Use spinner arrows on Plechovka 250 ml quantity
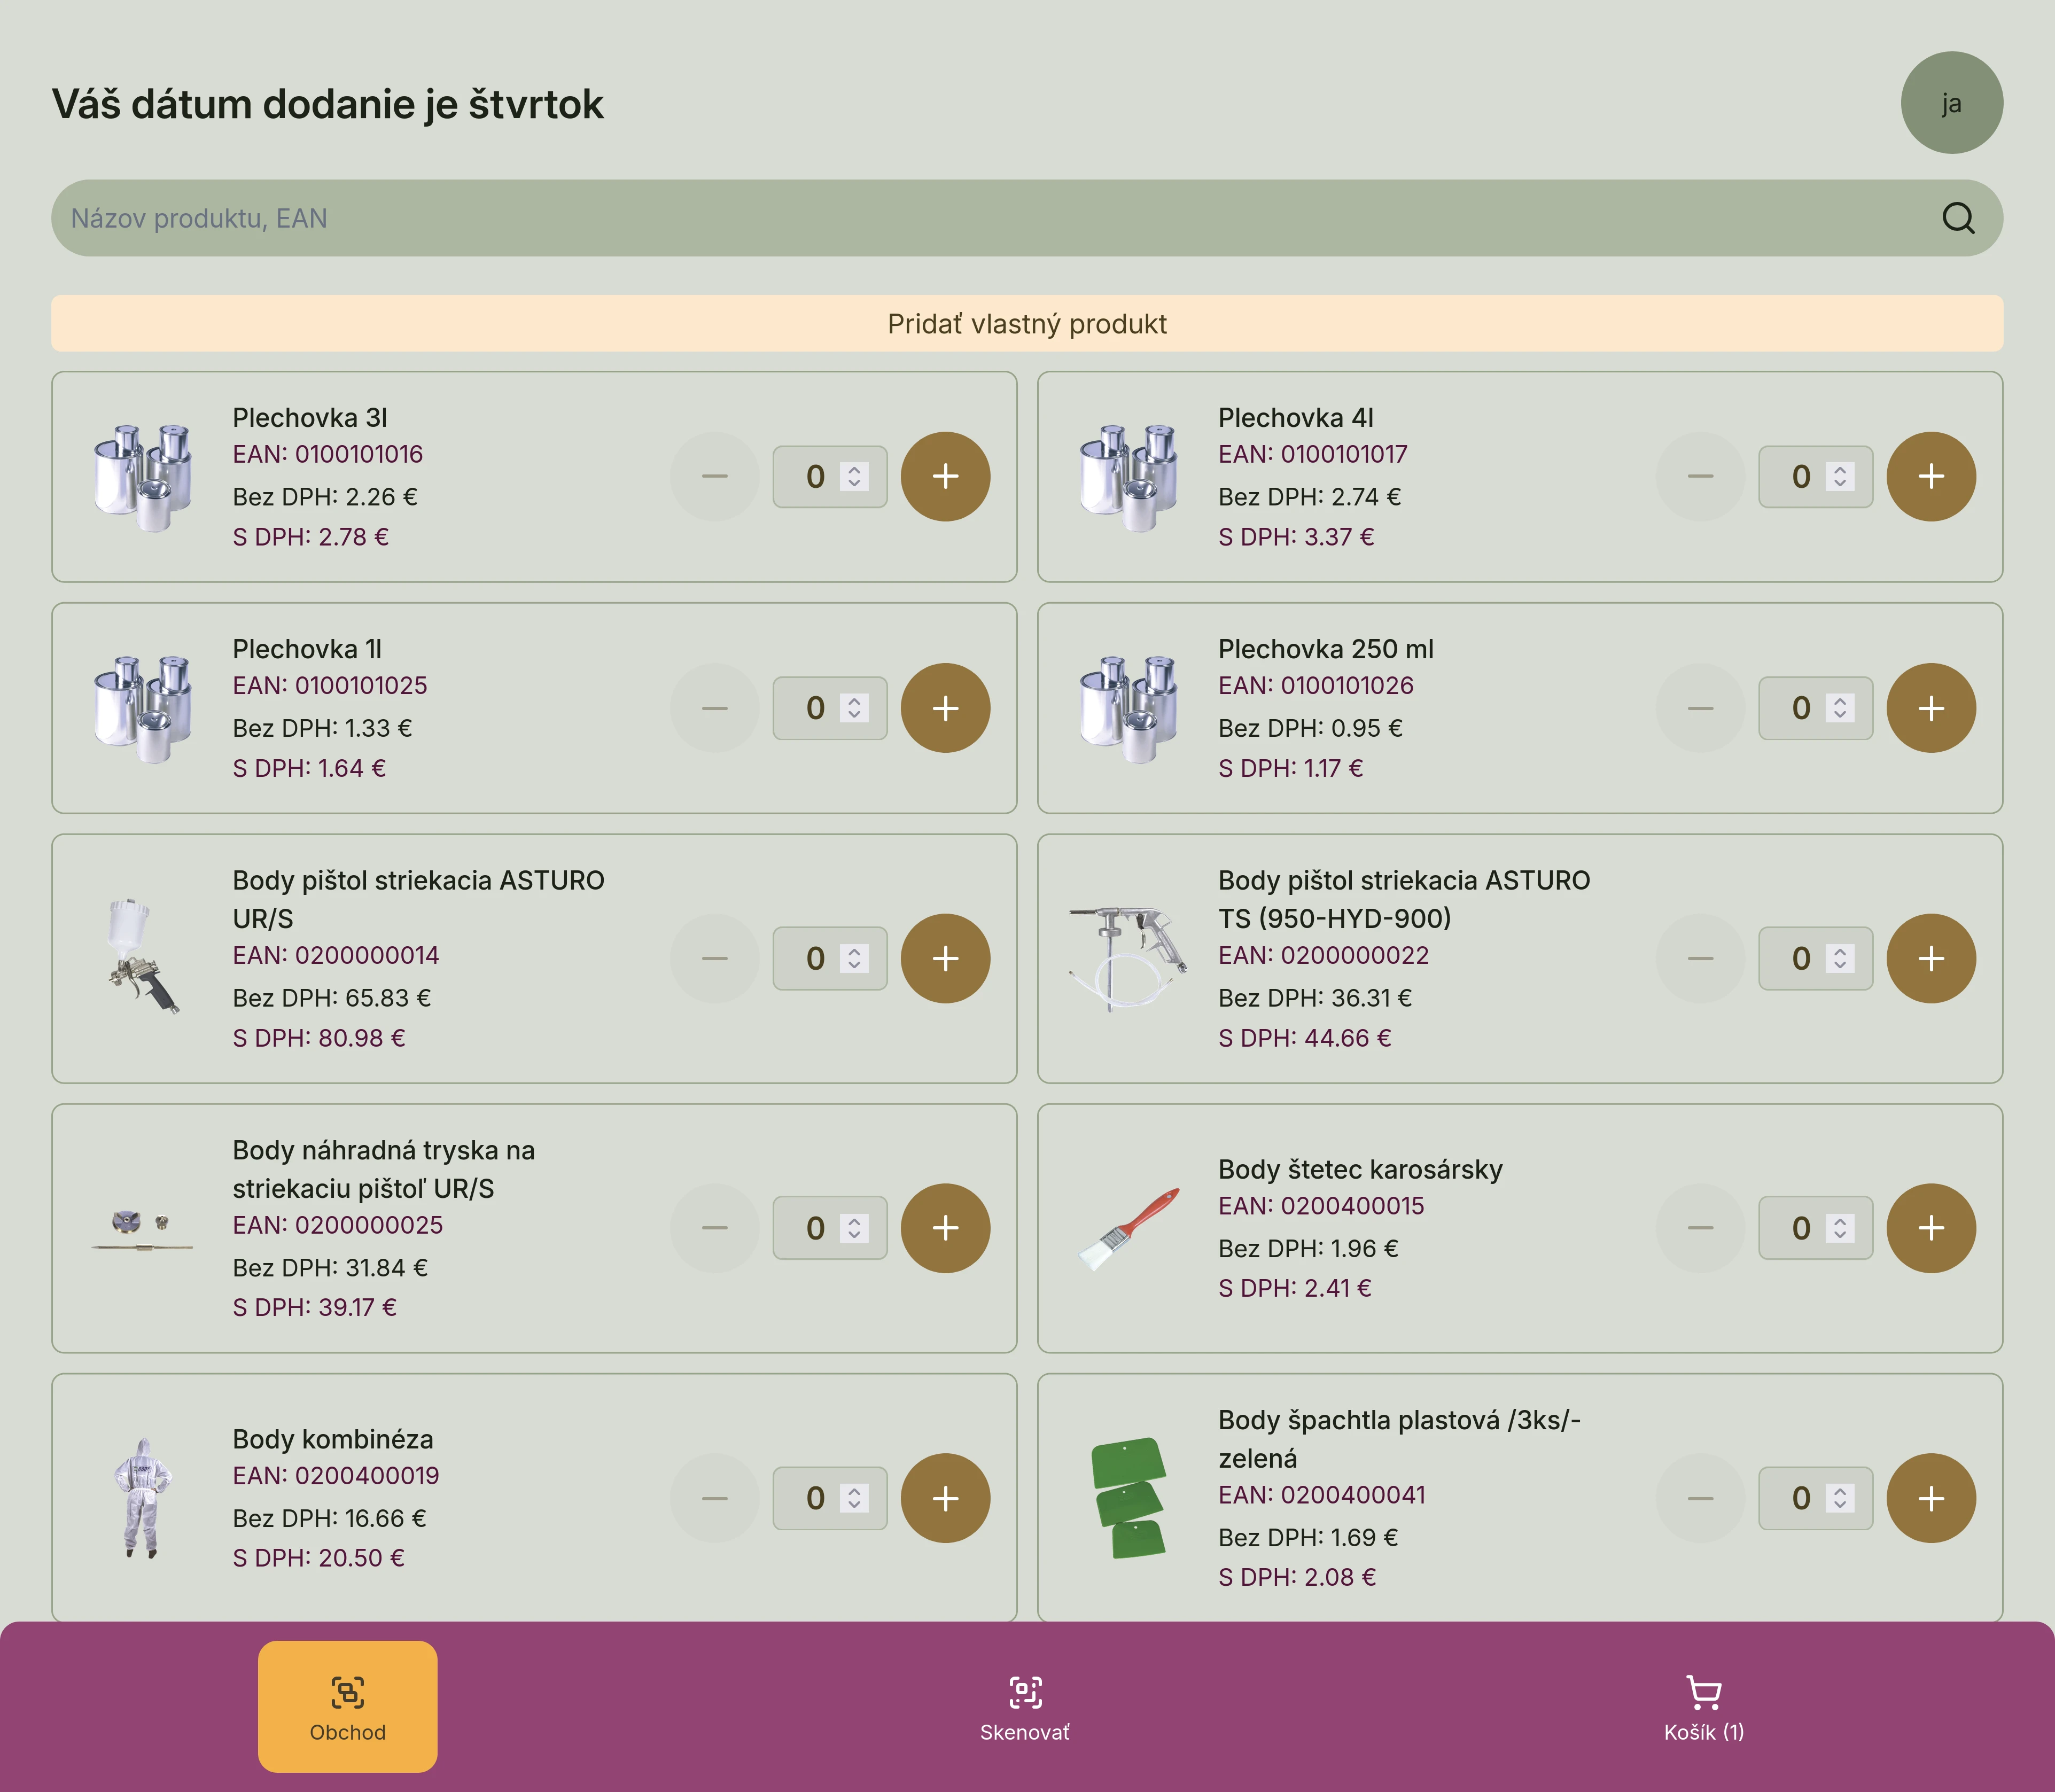Image resolution: width=2055 pixels, height=1792 pixels. [x=1840, y=708]
